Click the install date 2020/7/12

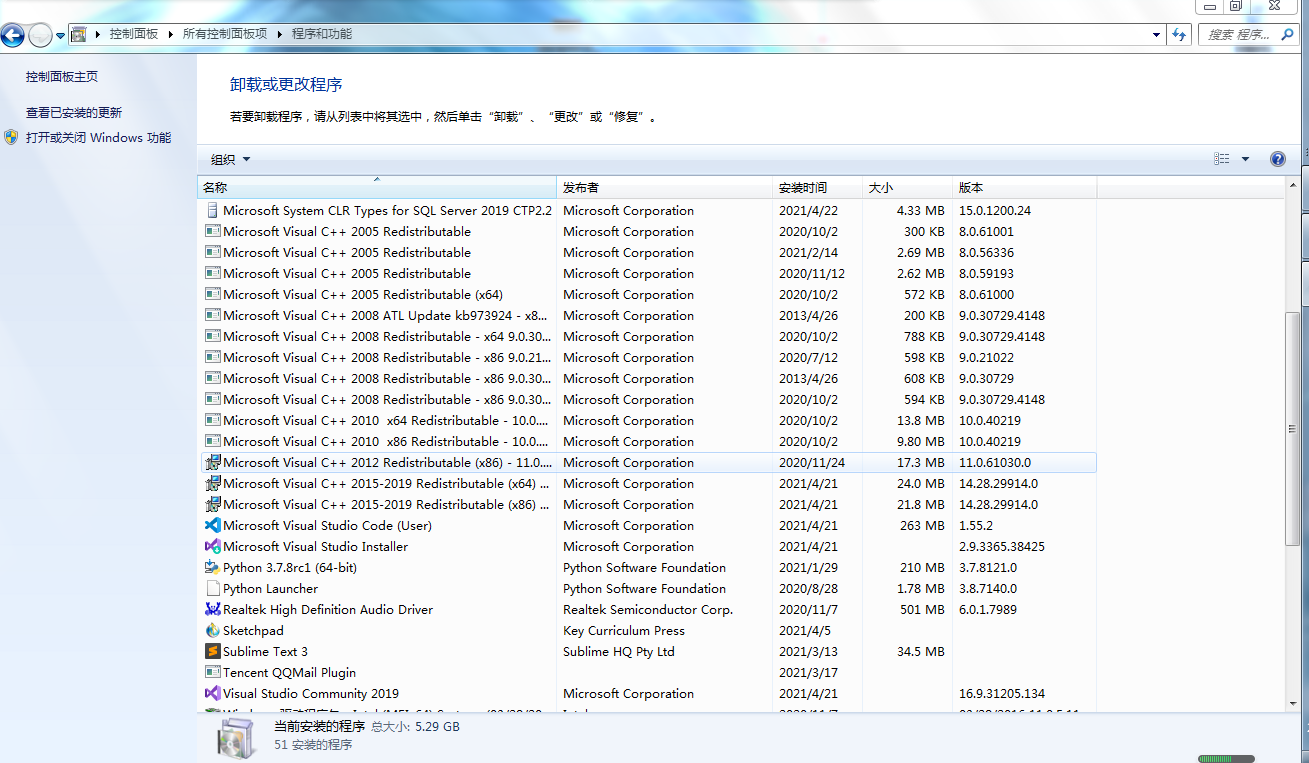point(808,358)
